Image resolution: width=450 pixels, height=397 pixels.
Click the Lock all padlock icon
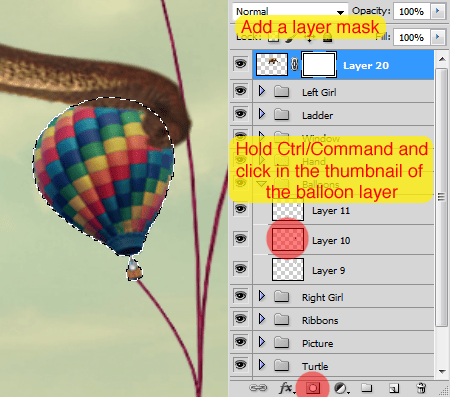point(327,38)
